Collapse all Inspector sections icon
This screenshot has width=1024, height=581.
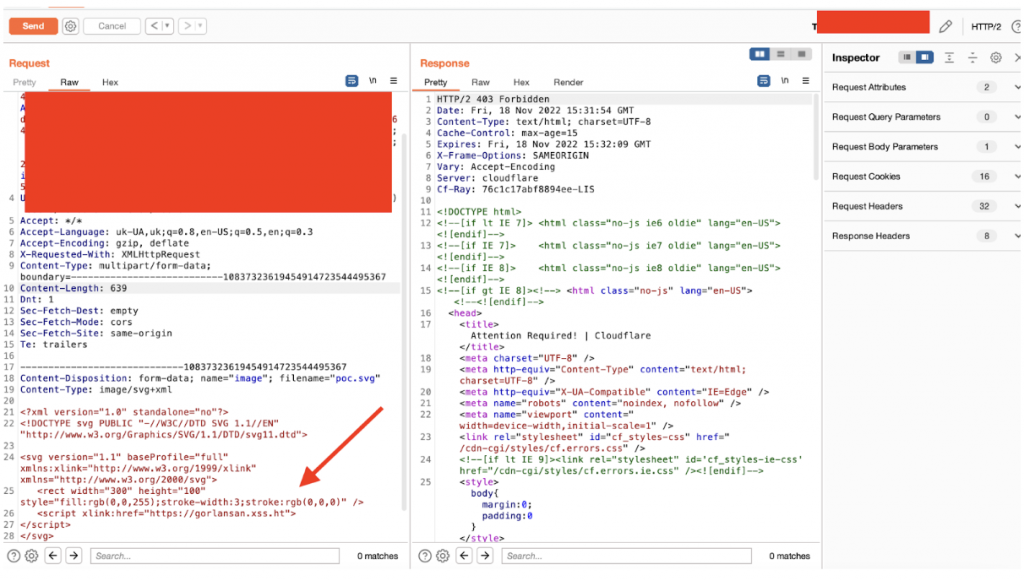pos(972,57)
